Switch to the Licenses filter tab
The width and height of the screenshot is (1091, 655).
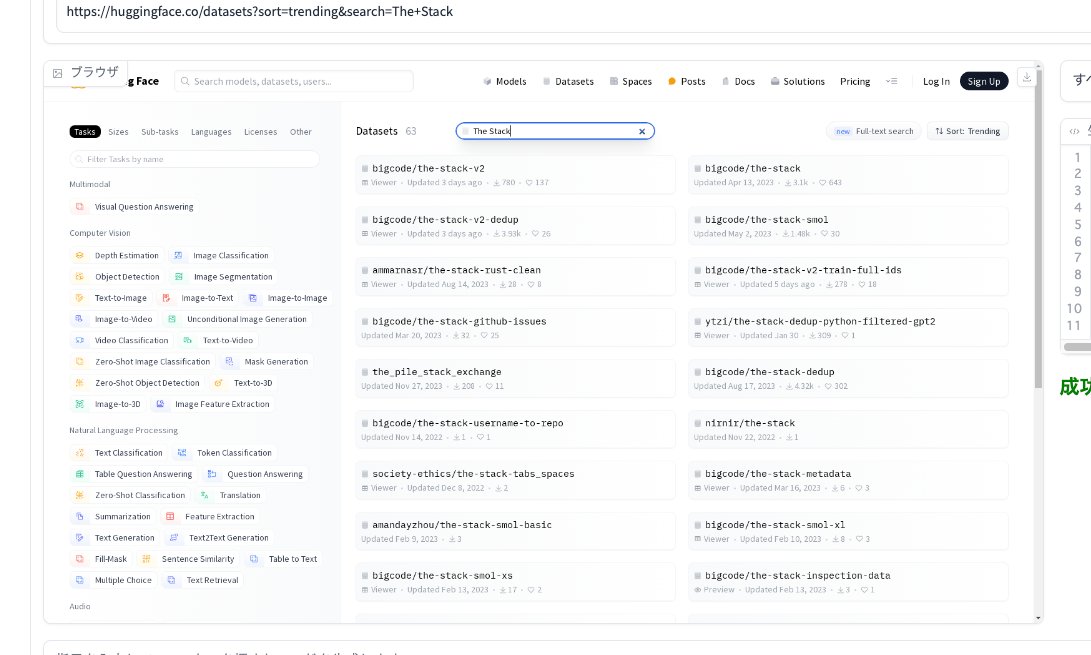pyautogui.click(x=260, y=132)
